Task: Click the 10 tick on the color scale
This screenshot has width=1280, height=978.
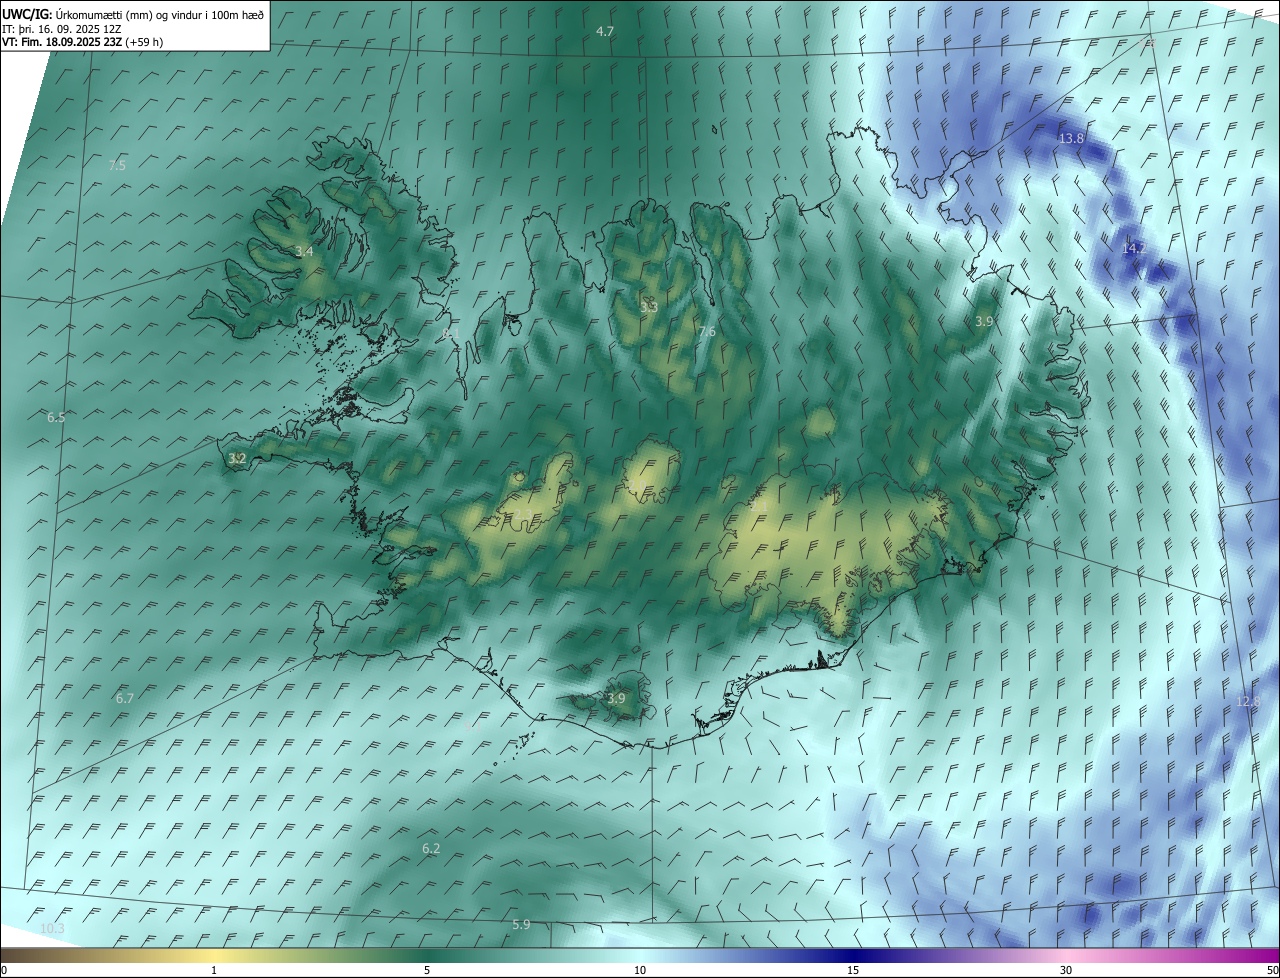Action: (640, 970)
